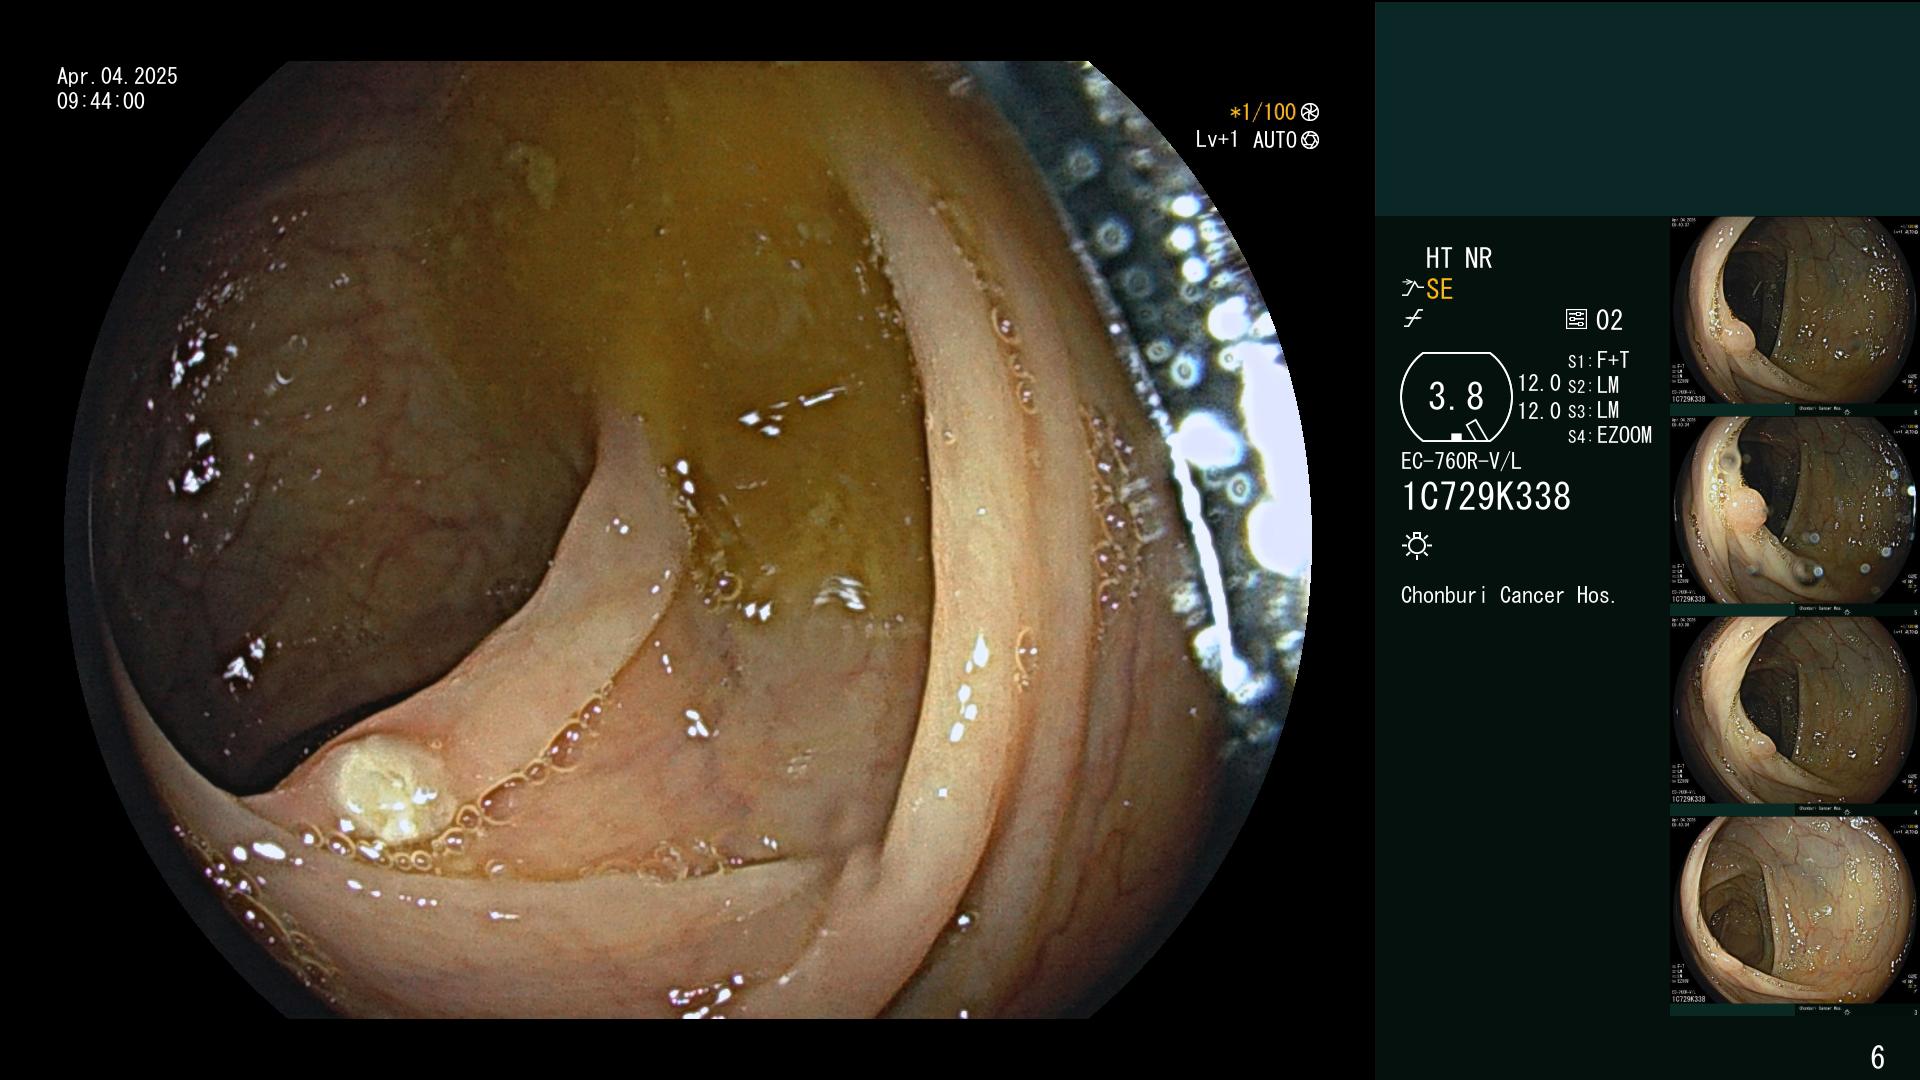
Task: Click the orange SE mode label
Action: (x=1439, y=289)
